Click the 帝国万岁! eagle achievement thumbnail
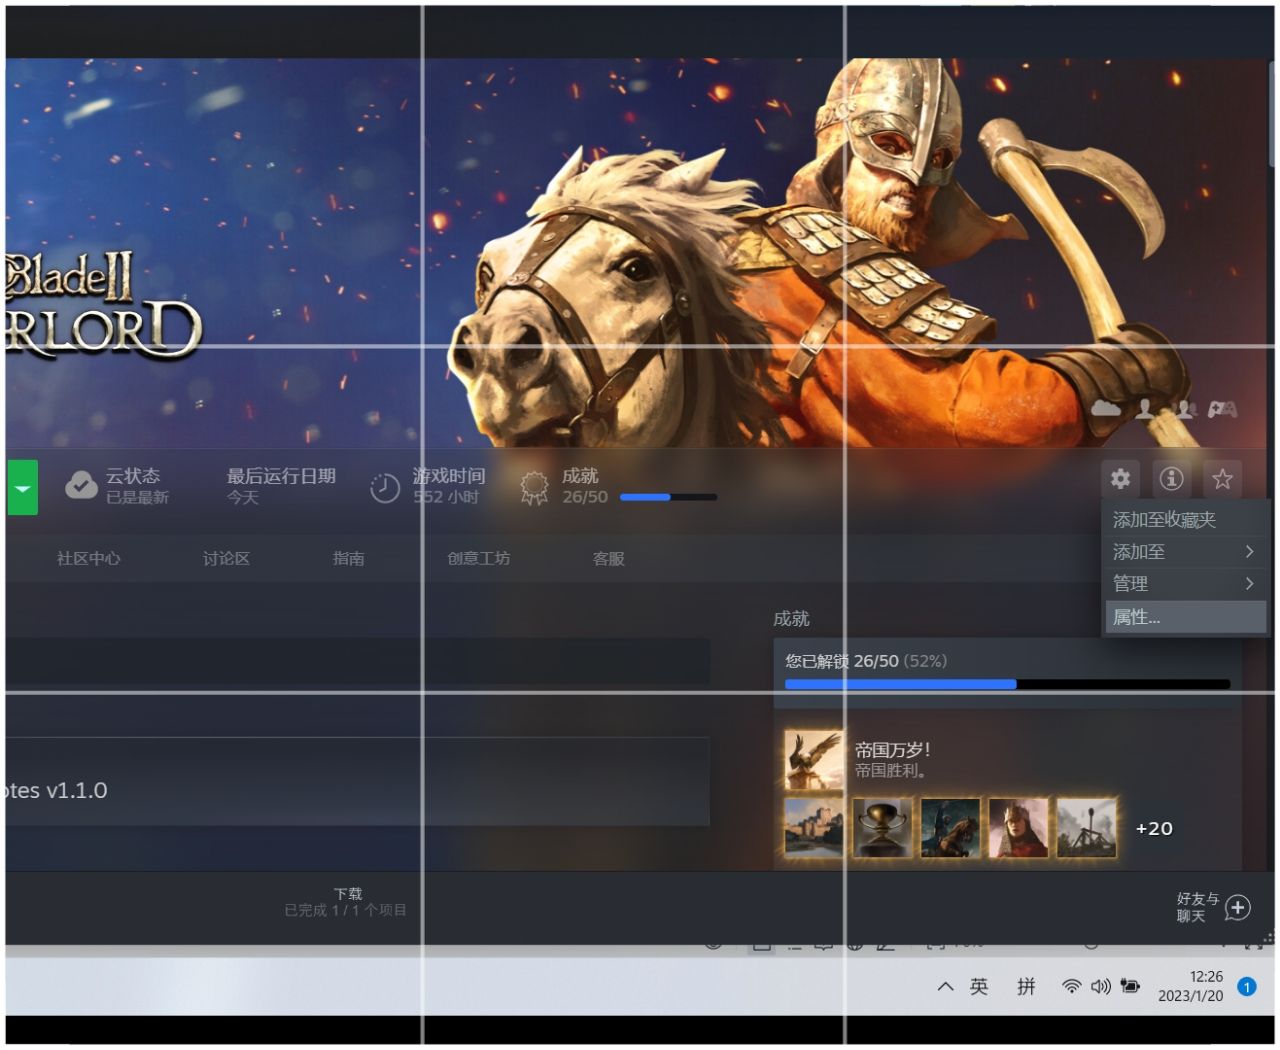This screenshot has width=1280, height=1050. 813,759
